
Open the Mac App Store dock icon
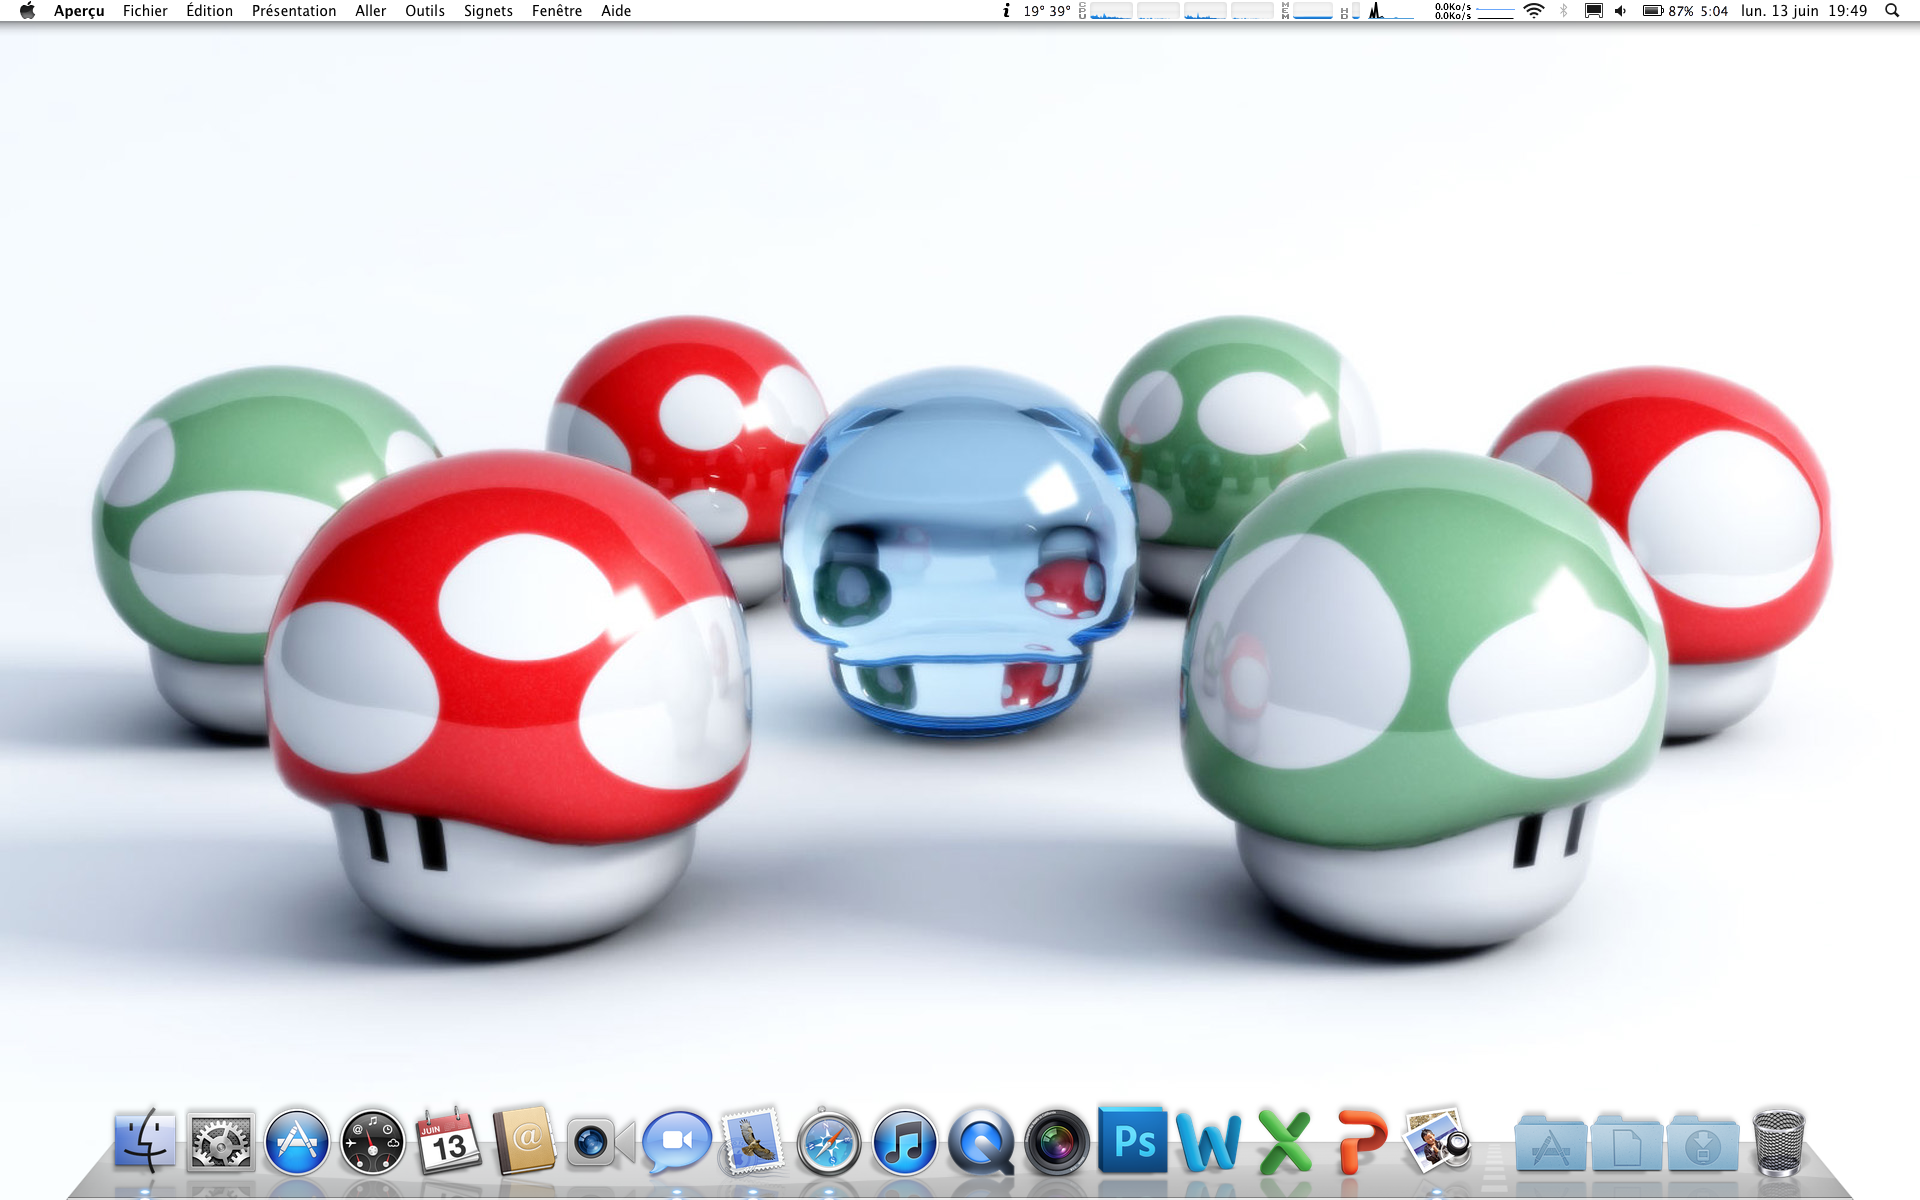297,1142
